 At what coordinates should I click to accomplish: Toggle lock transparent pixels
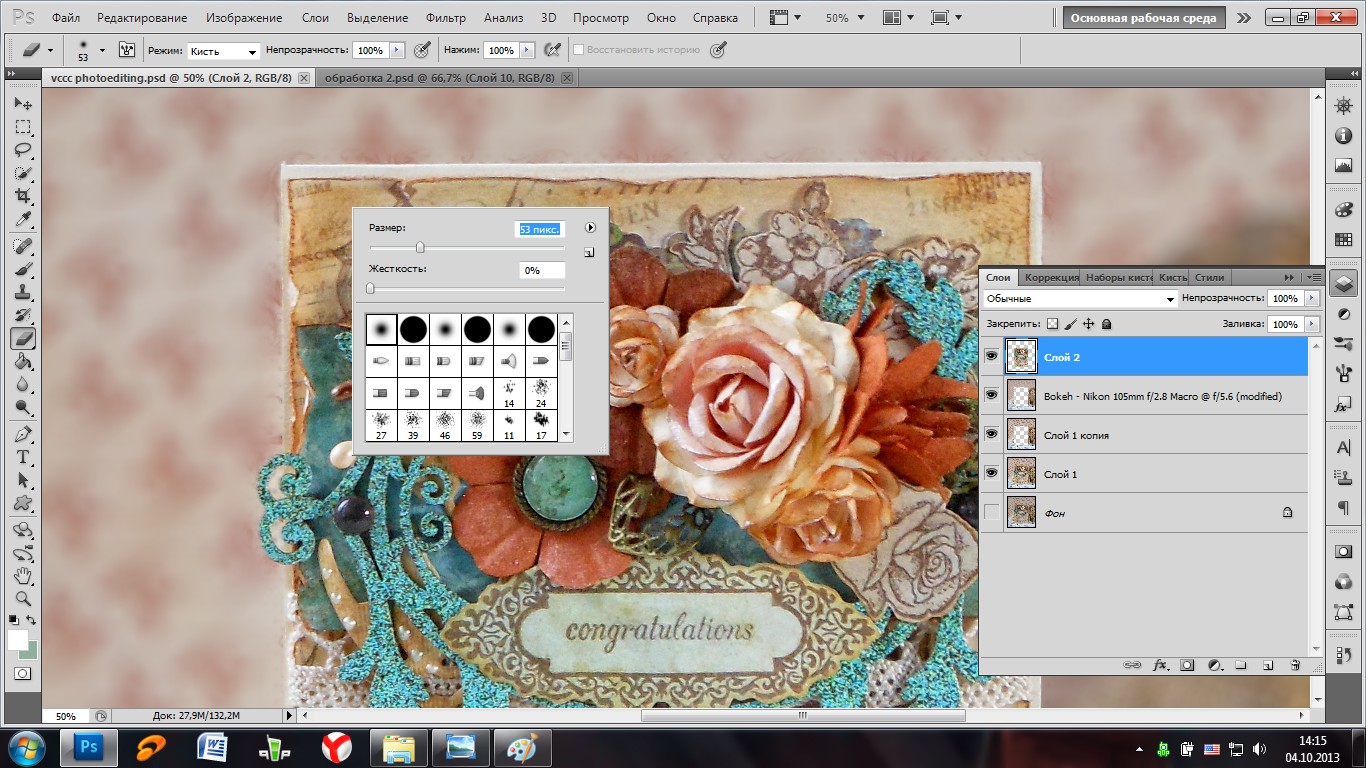1052,324
